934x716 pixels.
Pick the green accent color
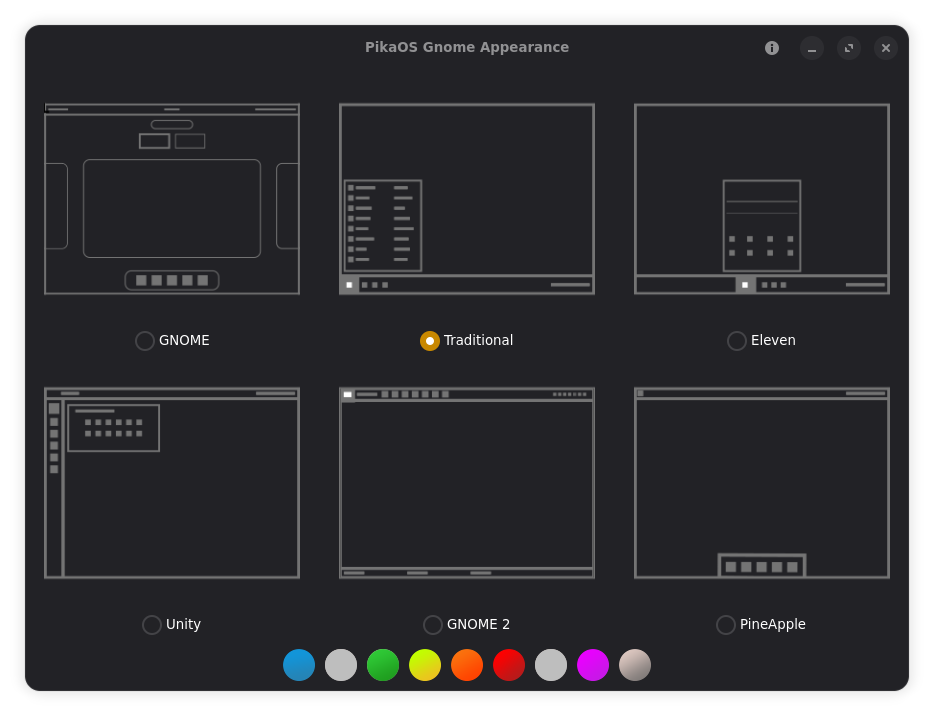click(383, 664)
